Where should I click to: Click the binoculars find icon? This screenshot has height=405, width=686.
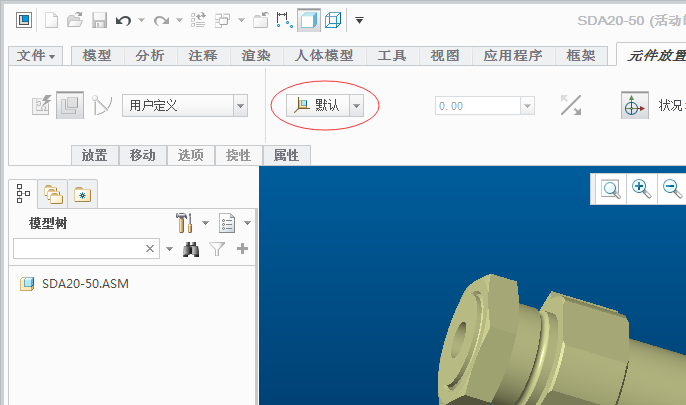coord(191,249)
